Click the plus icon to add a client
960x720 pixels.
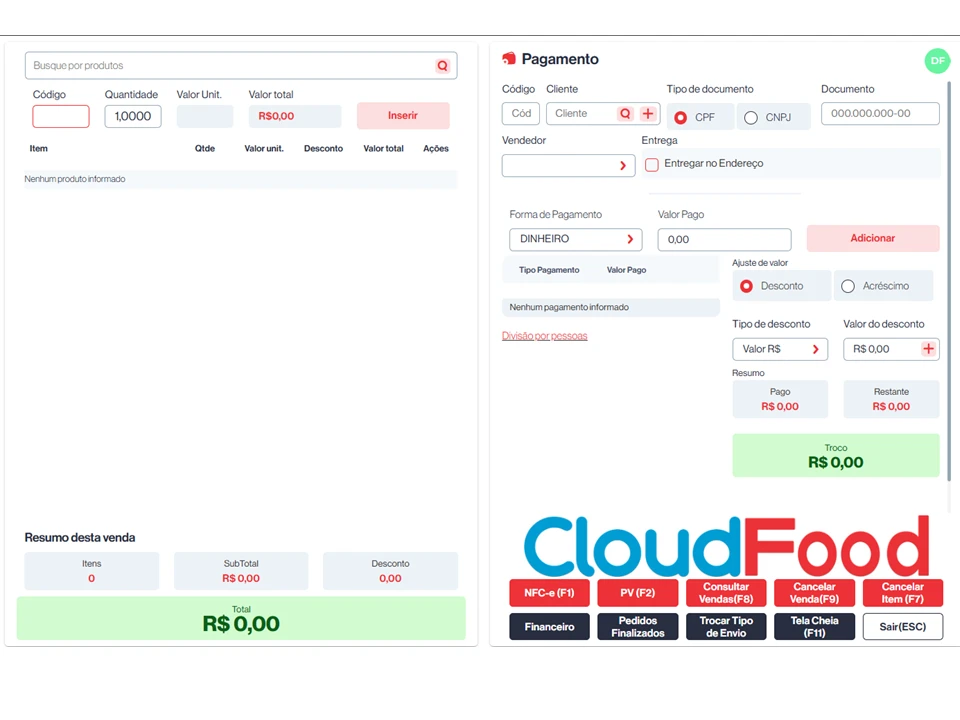(648, 114)
